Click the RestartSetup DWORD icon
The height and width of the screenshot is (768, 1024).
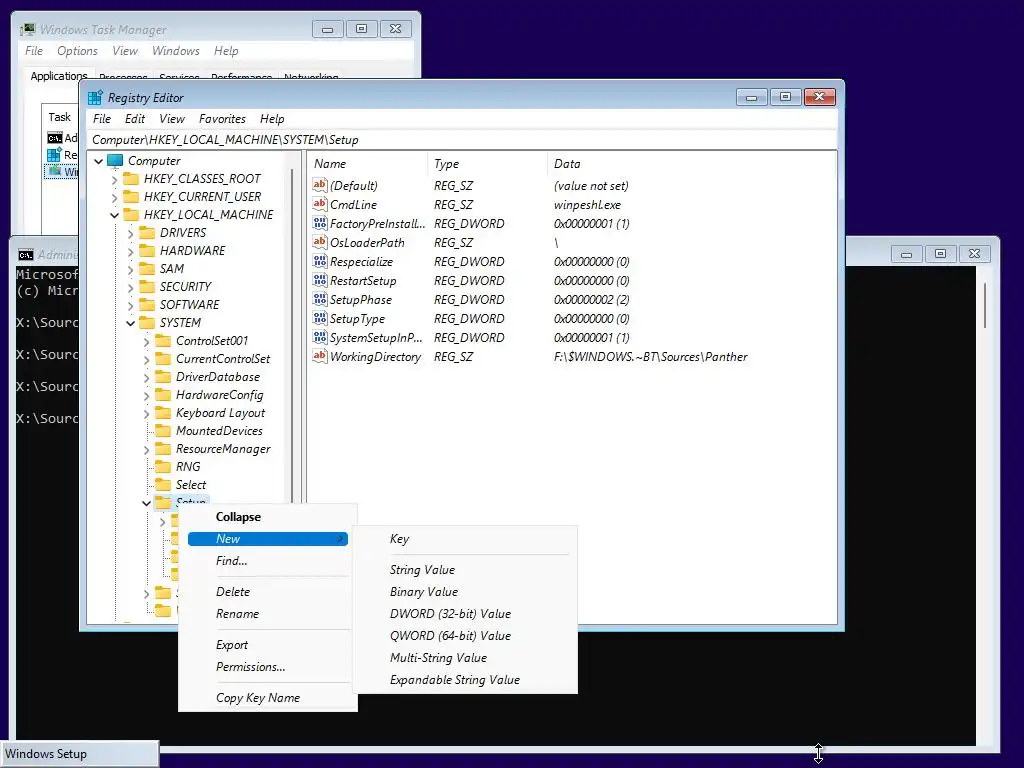319,280
